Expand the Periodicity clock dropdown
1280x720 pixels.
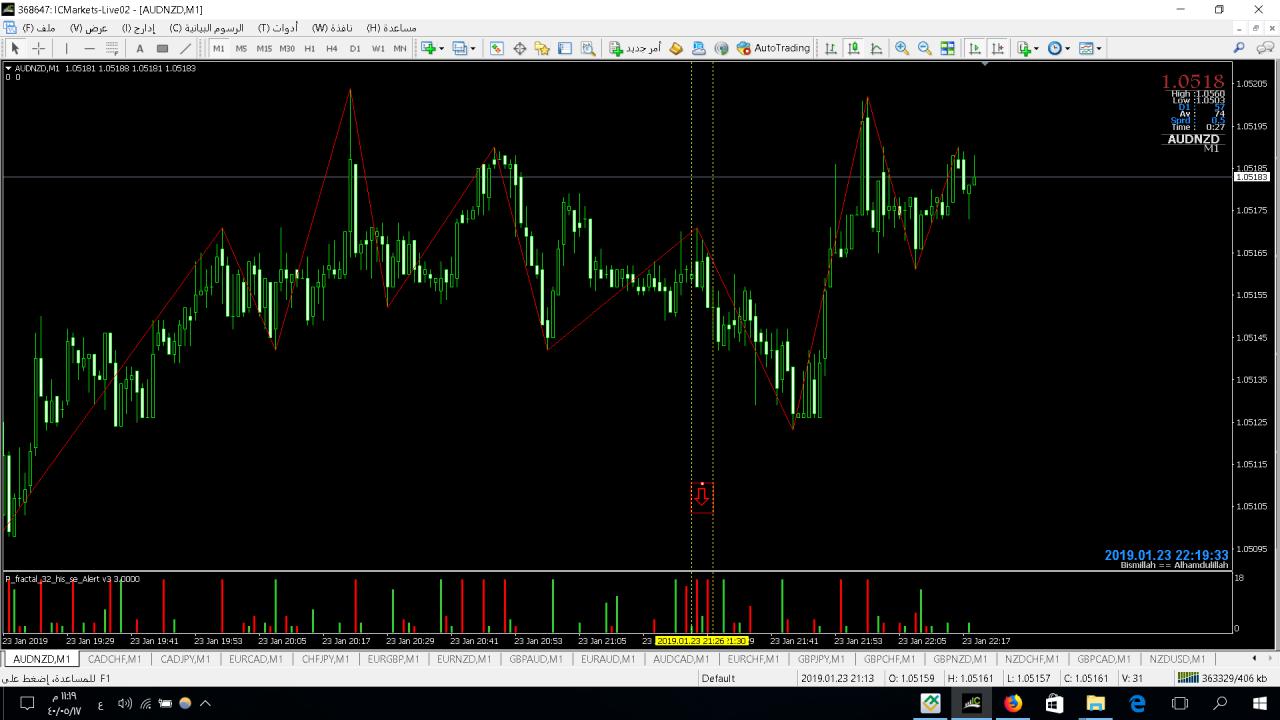point(1067,48)
